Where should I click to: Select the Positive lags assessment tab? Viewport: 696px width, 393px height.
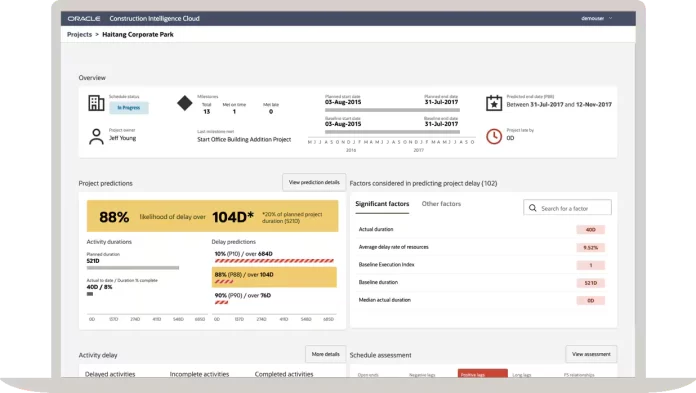pyautogui.click(x=482, y=374)
